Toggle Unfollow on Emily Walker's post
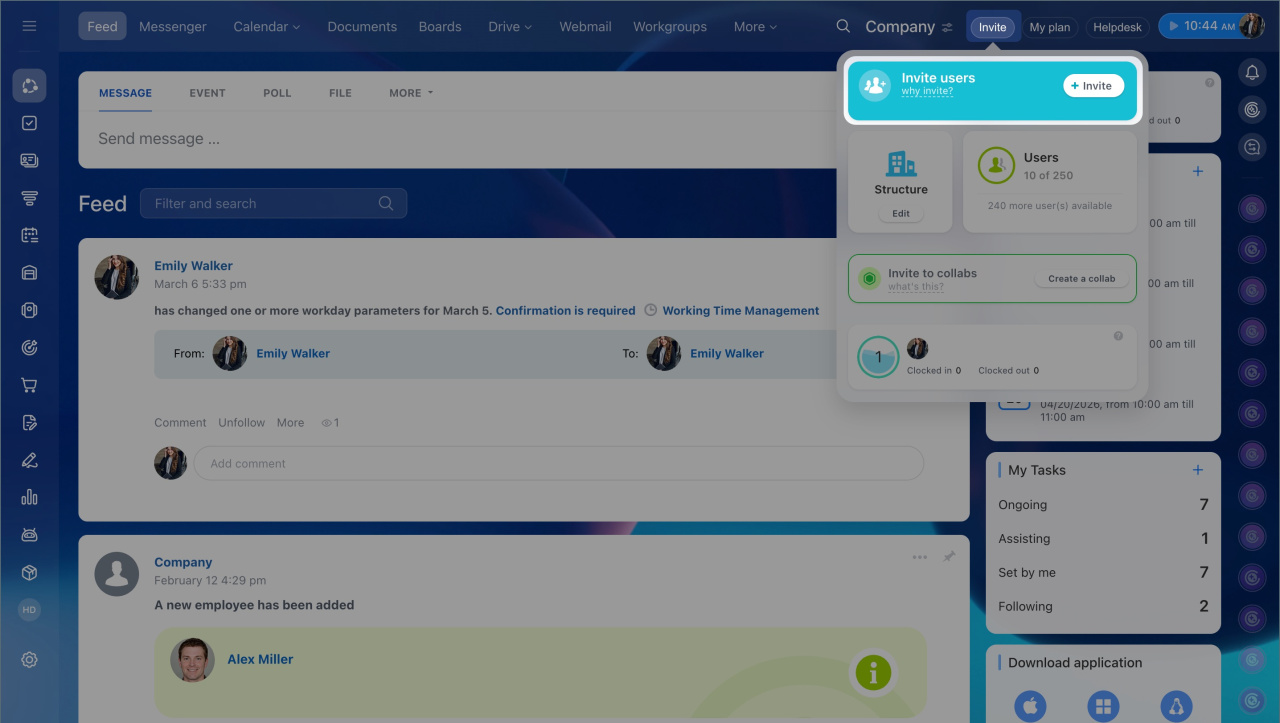This screenshot has height=723, width=1280. 242,423
